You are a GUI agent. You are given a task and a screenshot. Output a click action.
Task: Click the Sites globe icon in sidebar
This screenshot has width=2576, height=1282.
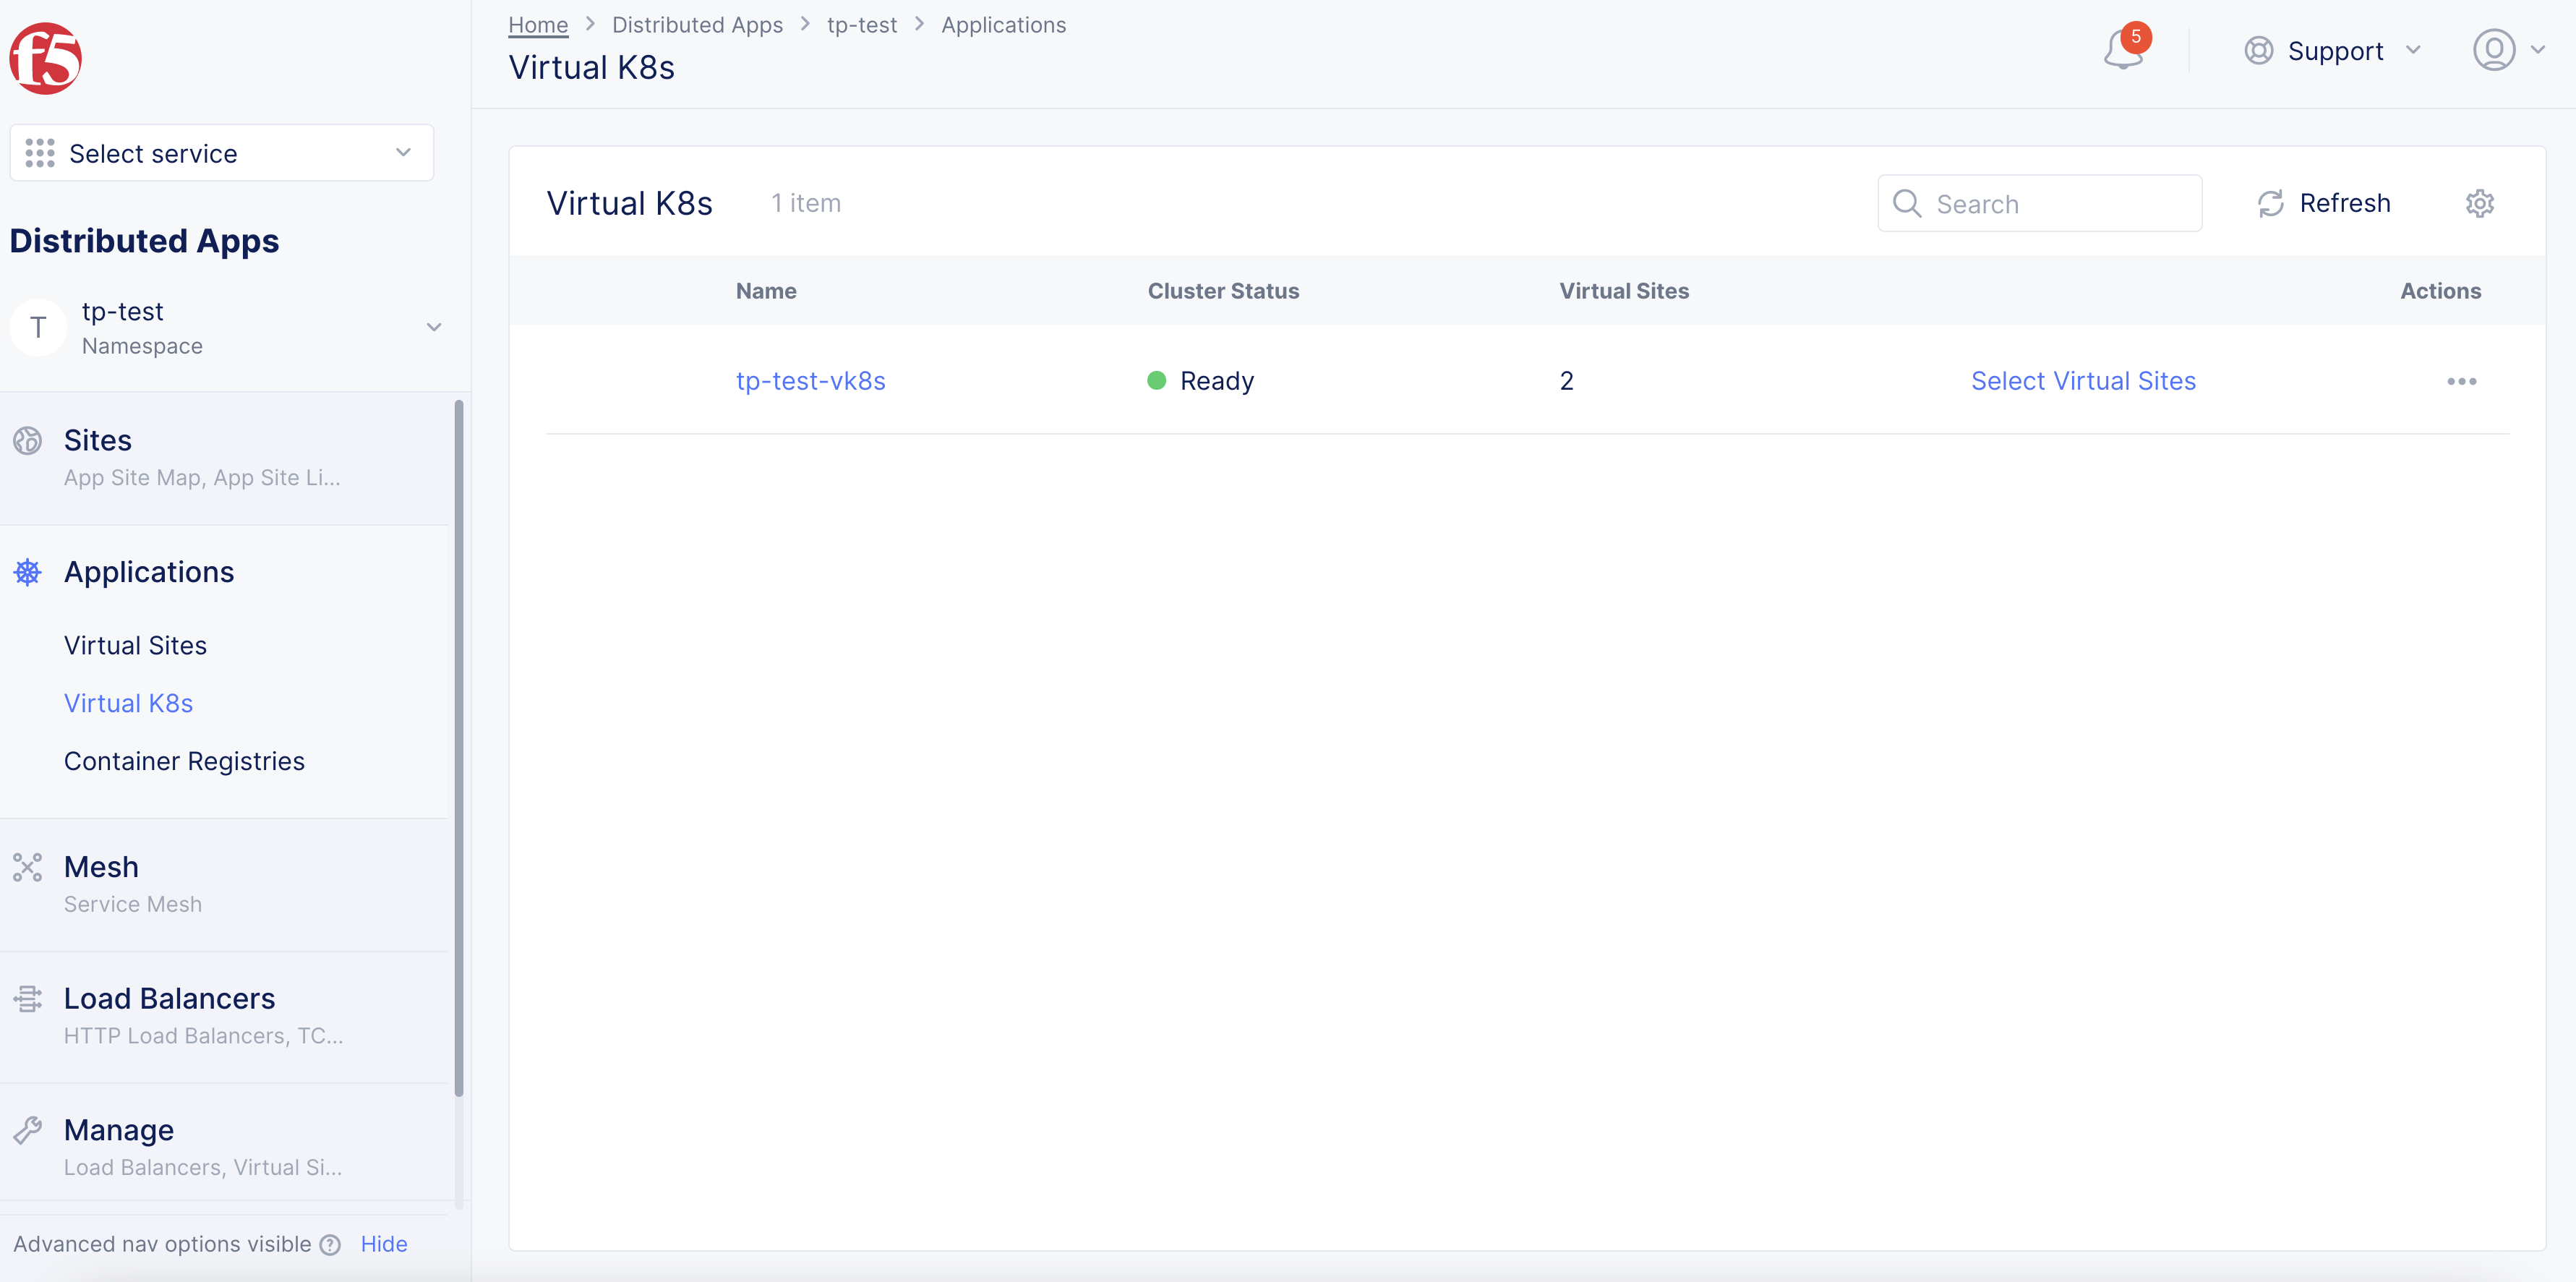pyautogui.click(x=27, y=441)
